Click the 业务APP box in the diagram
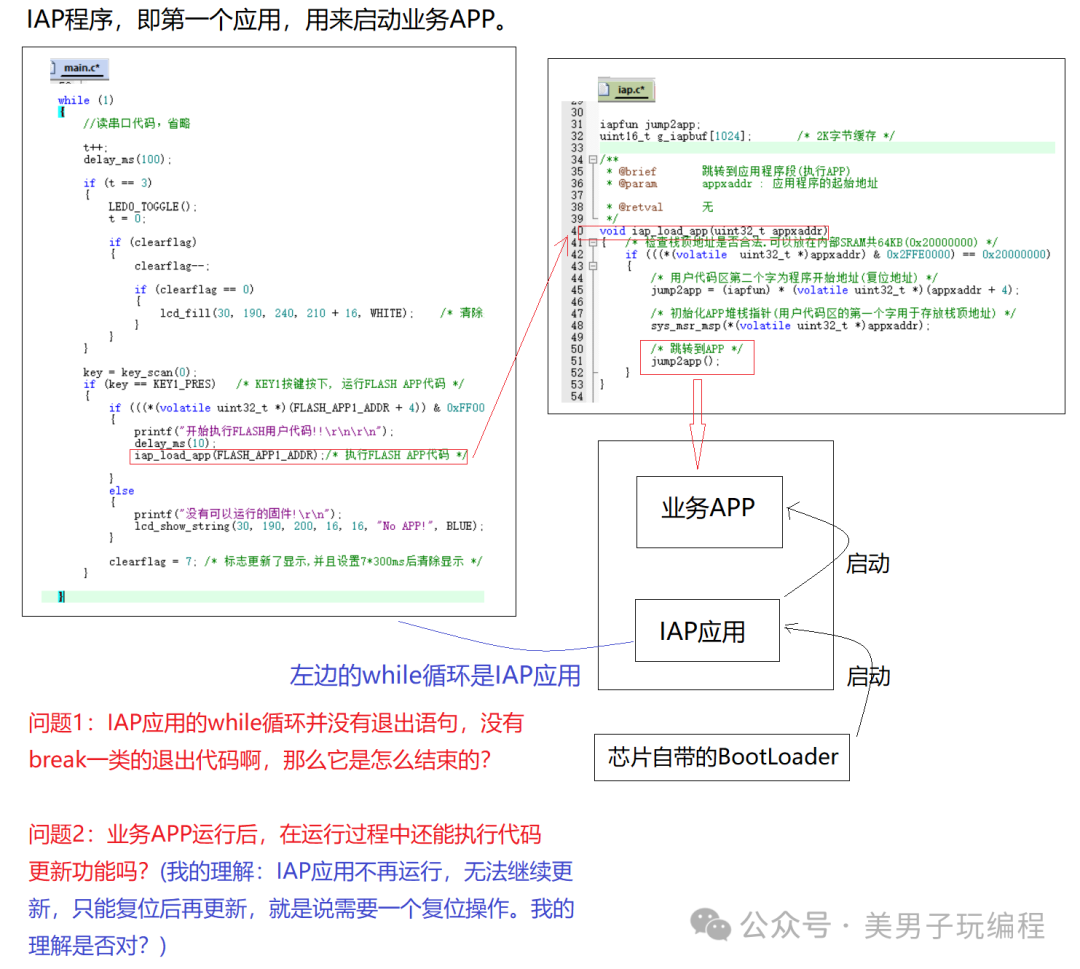The image size is (1080, 969). click(x=708, y=511)
